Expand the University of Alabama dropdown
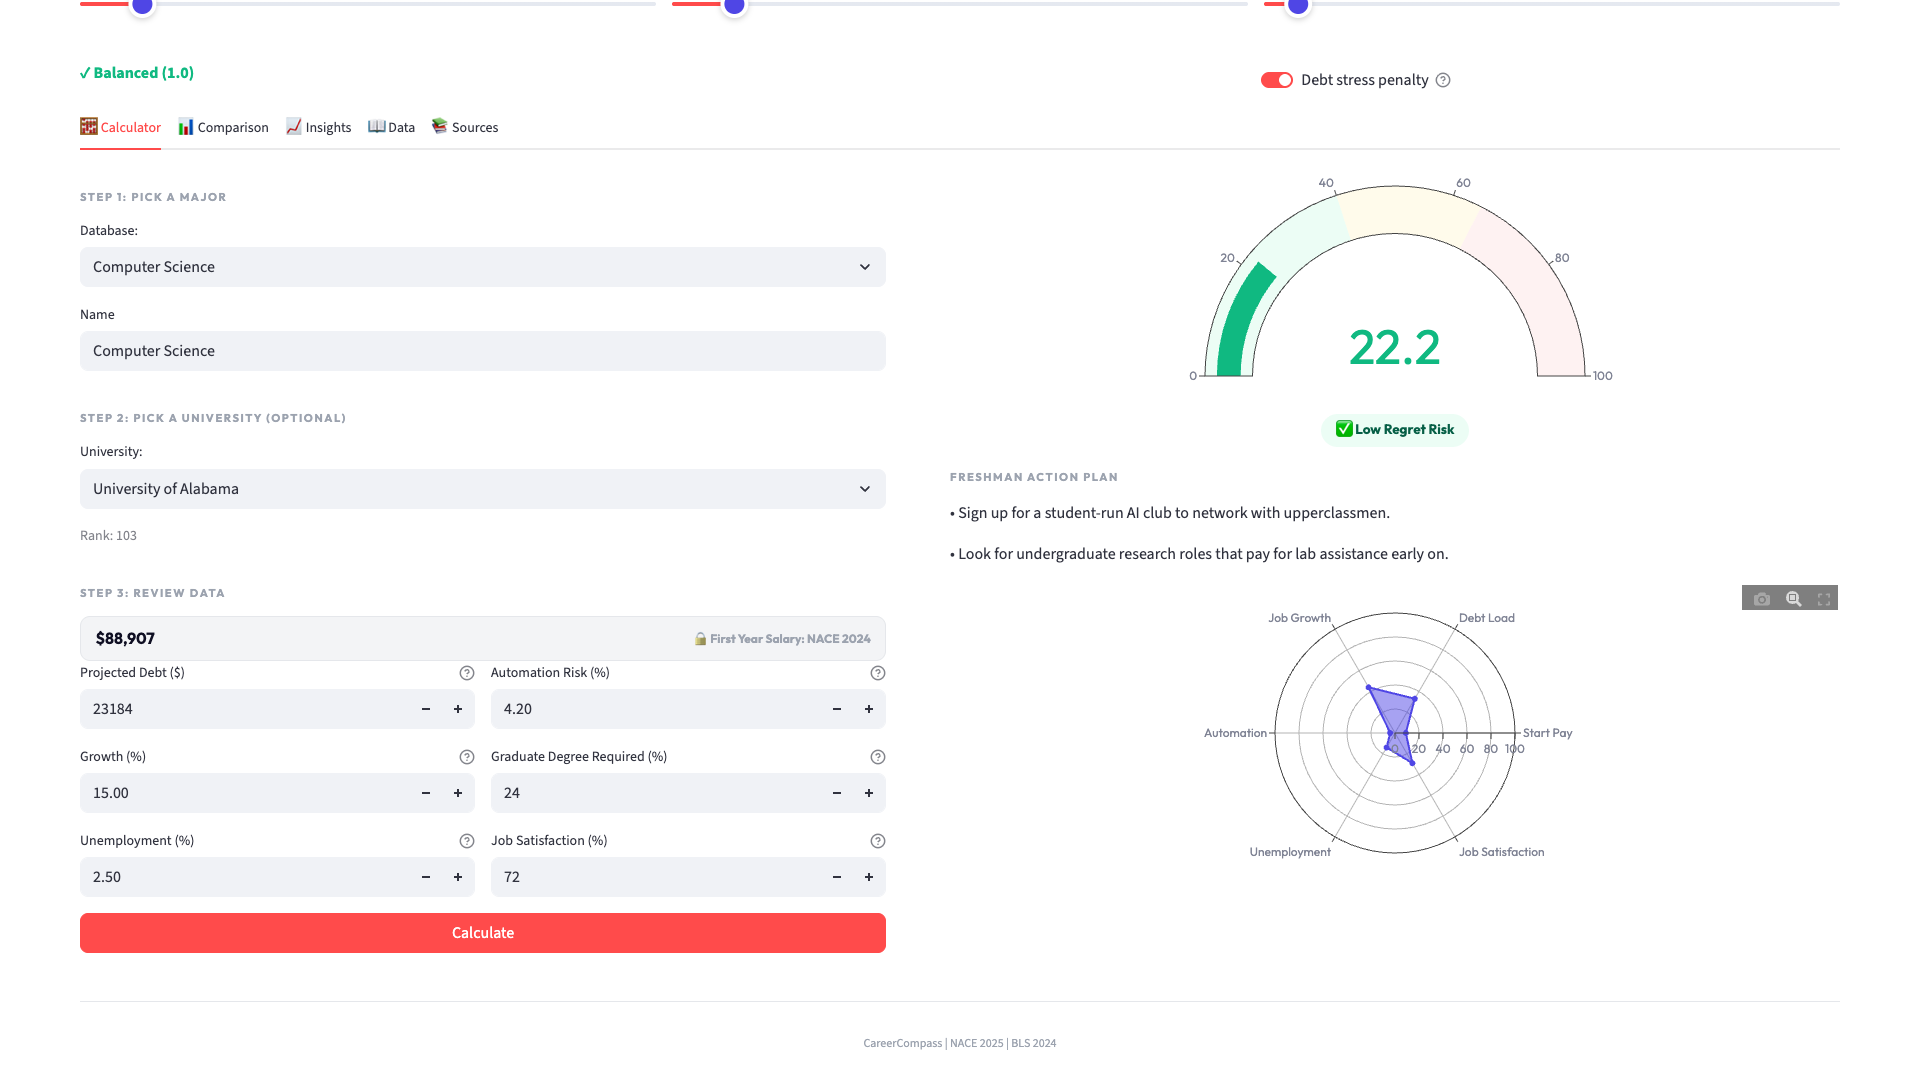This screenshot has height=1080, width=1920. (482, 489)
